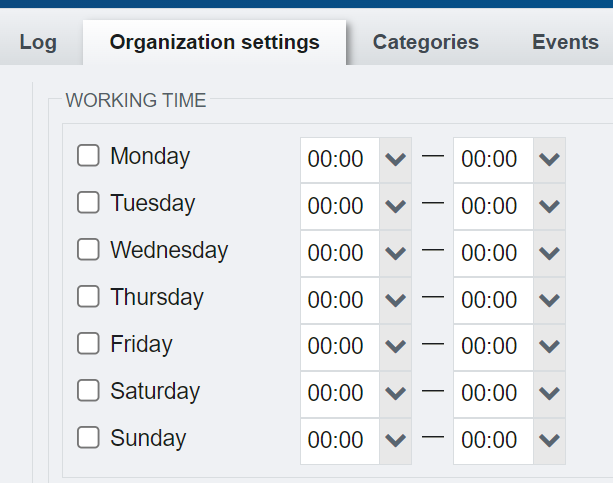Select the Sunday checkbox
The width and height of the screenshot is (613, 483).
(x=89, y=438)
